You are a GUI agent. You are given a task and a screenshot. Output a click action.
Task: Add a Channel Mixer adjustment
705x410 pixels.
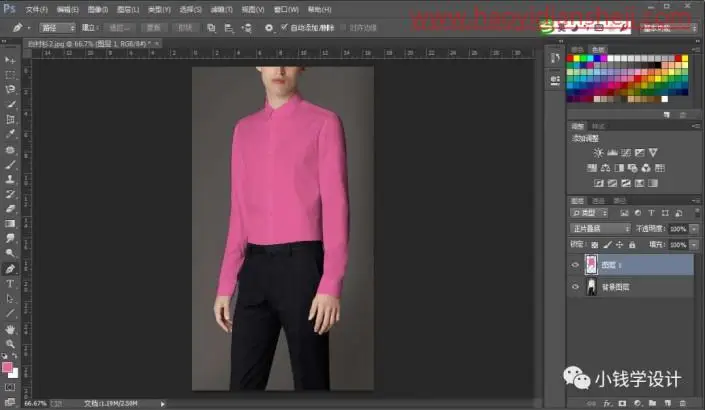coord(646,168)
